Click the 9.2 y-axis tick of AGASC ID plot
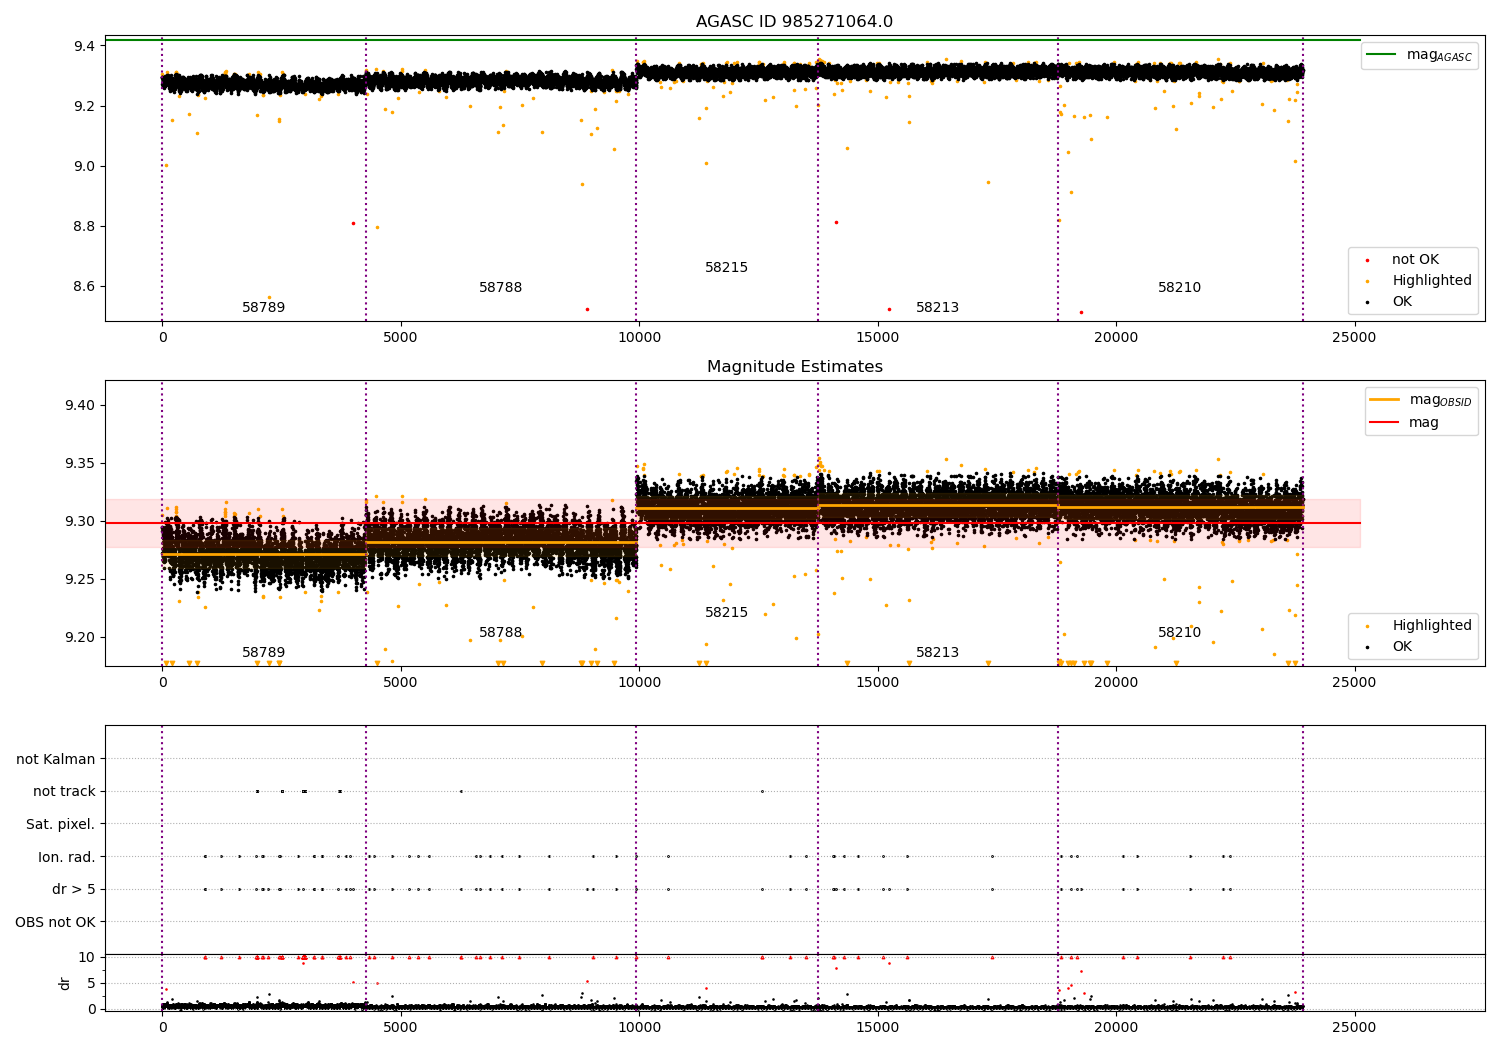Image resolution: width=1500 pixels, height=1050 pixels. [84, 107]
